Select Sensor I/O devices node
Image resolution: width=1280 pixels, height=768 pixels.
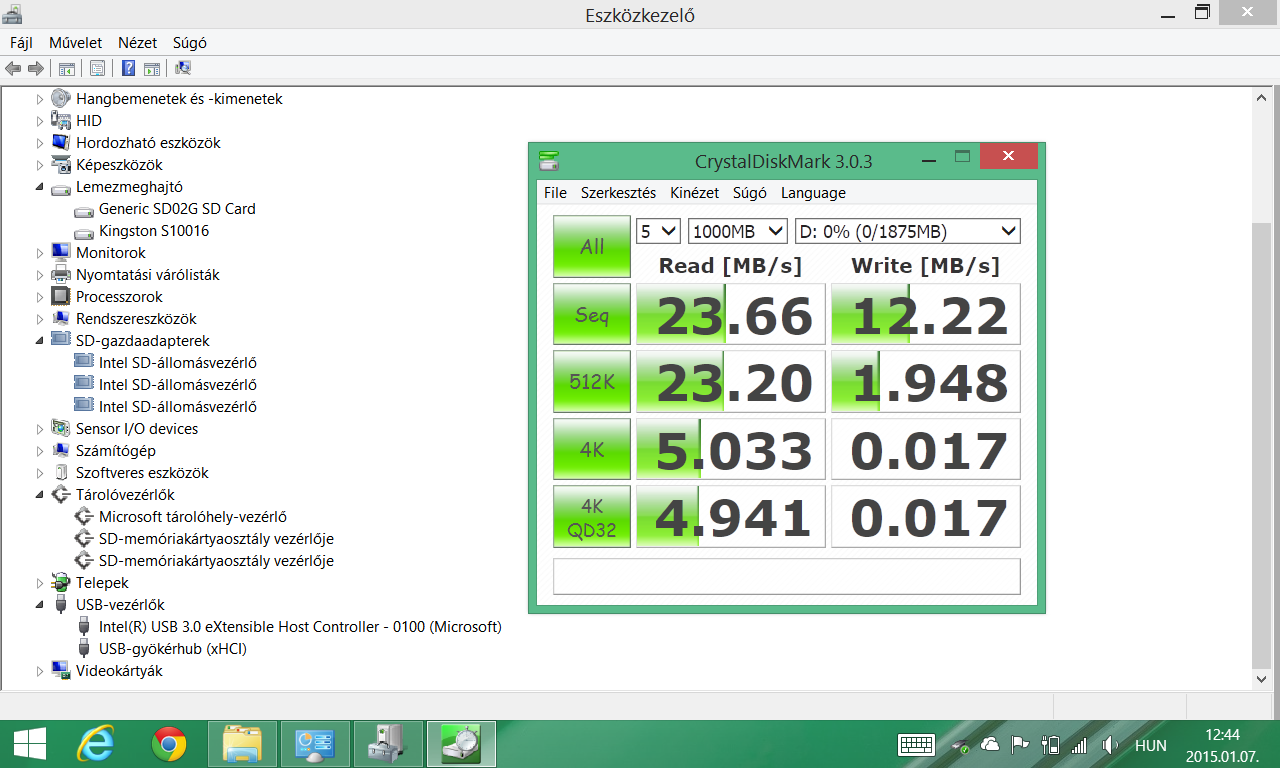click(137, 429)
